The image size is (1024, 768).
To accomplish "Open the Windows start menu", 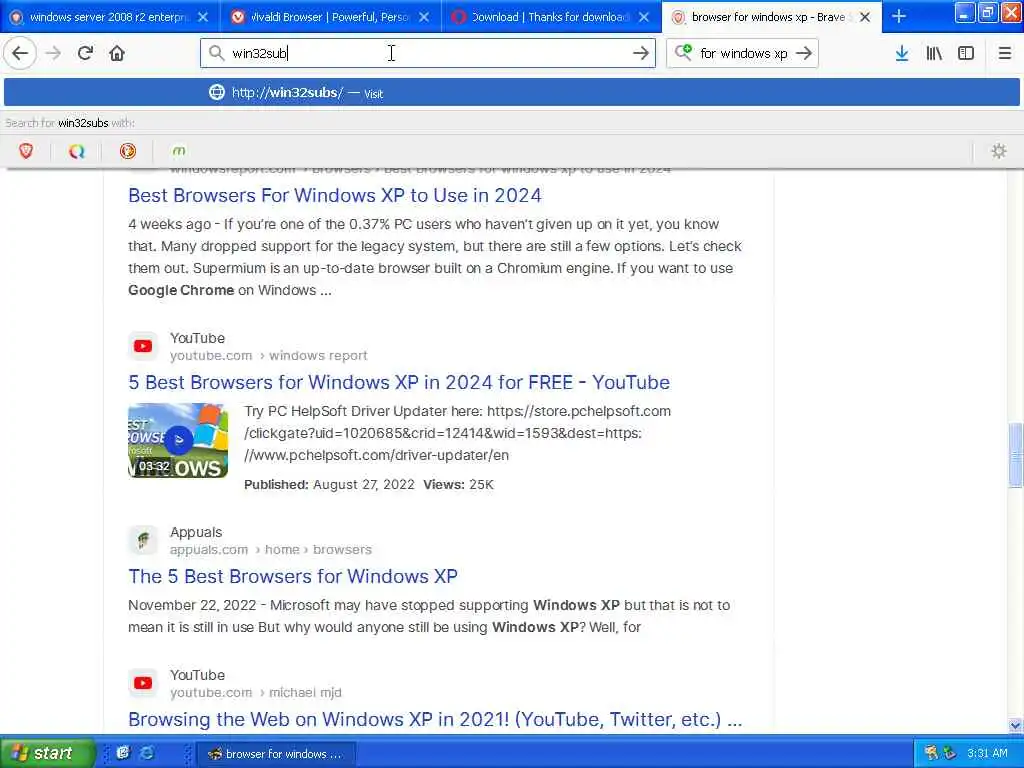I will click(47, 753).
